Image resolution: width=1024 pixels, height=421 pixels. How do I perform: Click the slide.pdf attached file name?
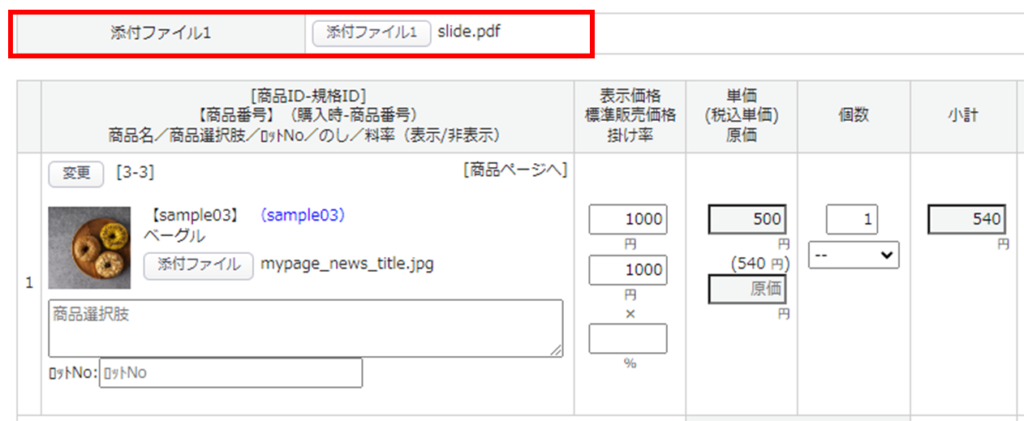pyautogui.click(x=469, y=32)
